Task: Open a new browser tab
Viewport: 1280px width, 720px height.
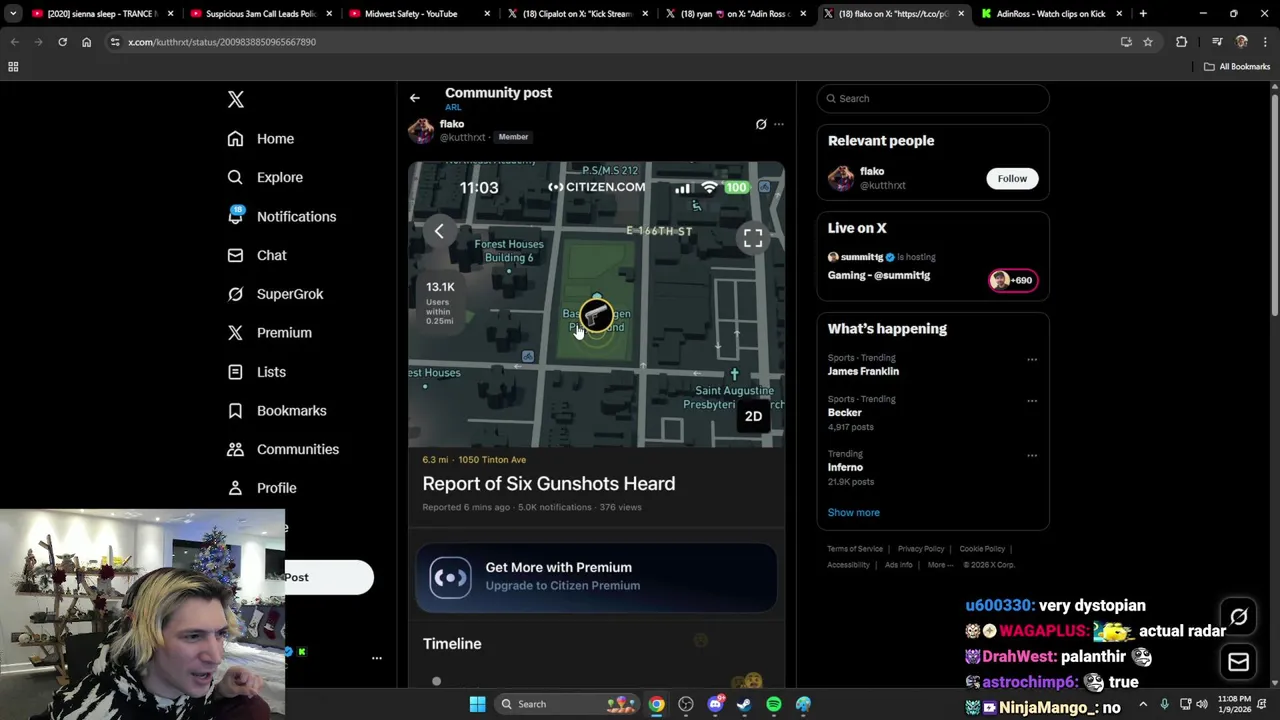Action: click(x=1143, y=14)
